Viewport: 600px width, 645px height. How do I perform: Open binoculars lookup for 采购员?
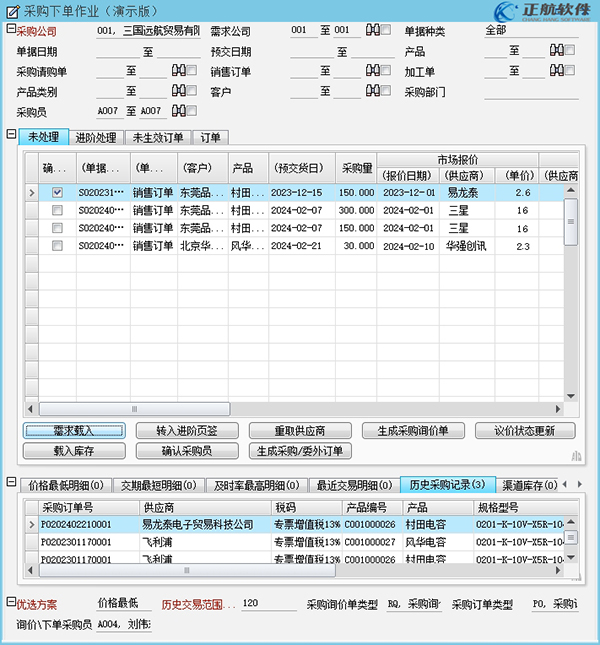(x=178, y=110)
